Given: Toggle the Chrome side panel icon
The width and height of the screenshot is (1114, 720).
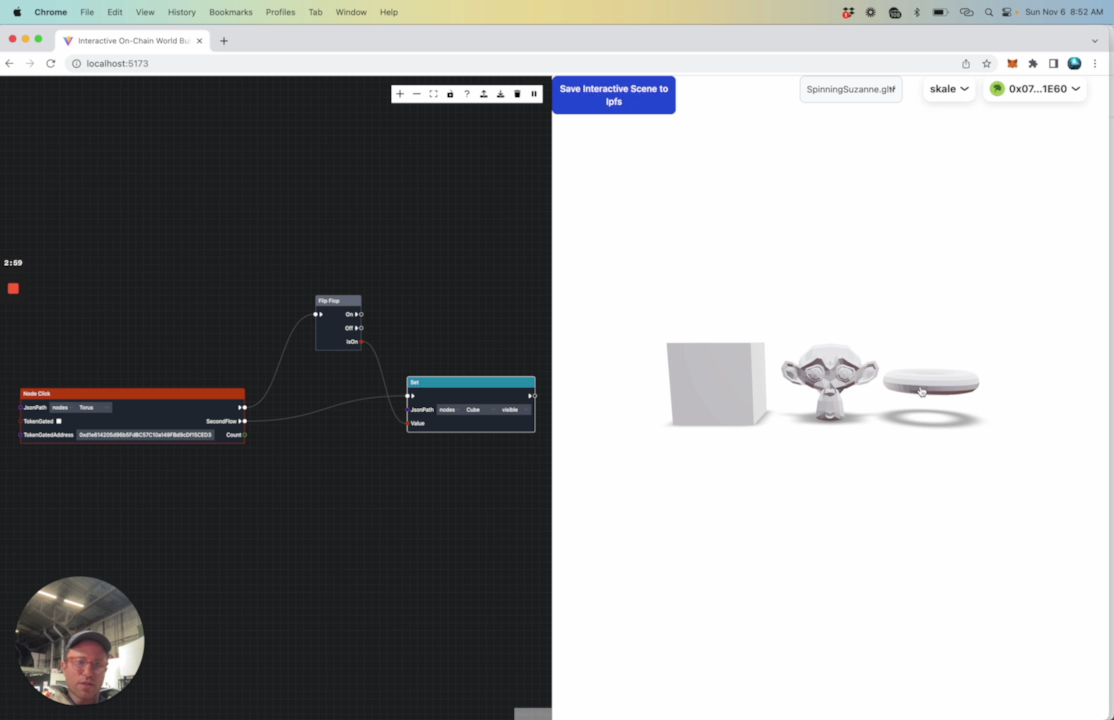Looking at the screenshot, I should tap(1054, 63).
